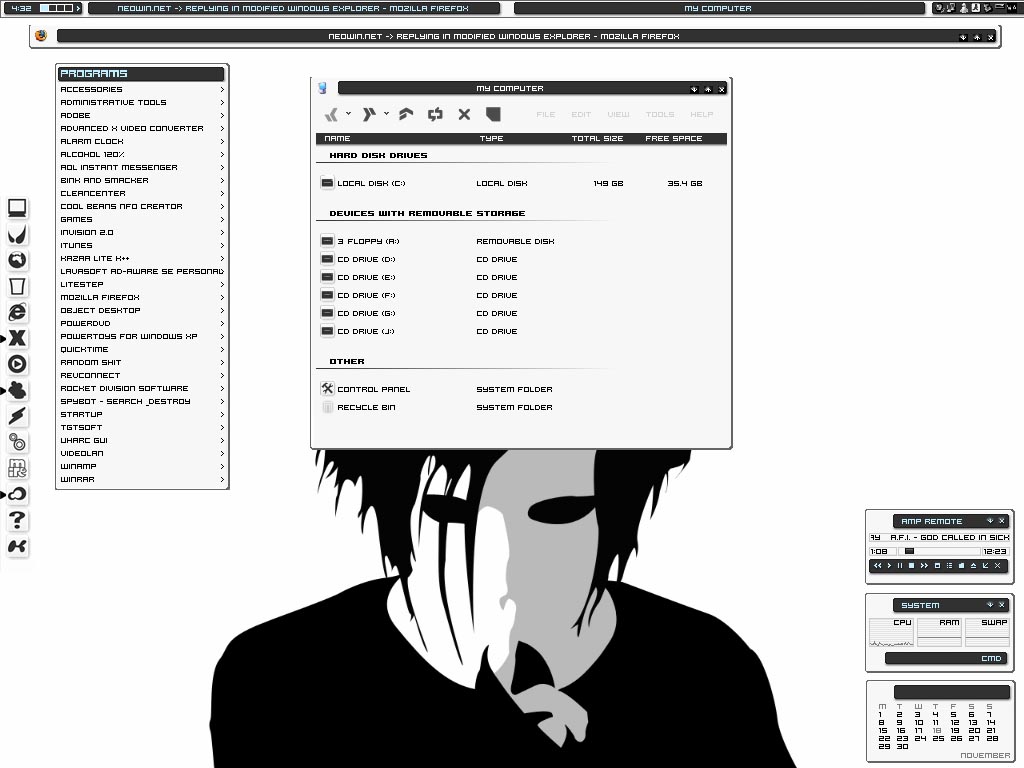This screenshot has width=1024, height=768.
Task: Open the mIRC icon in the left dock
Action: (18, 468)
